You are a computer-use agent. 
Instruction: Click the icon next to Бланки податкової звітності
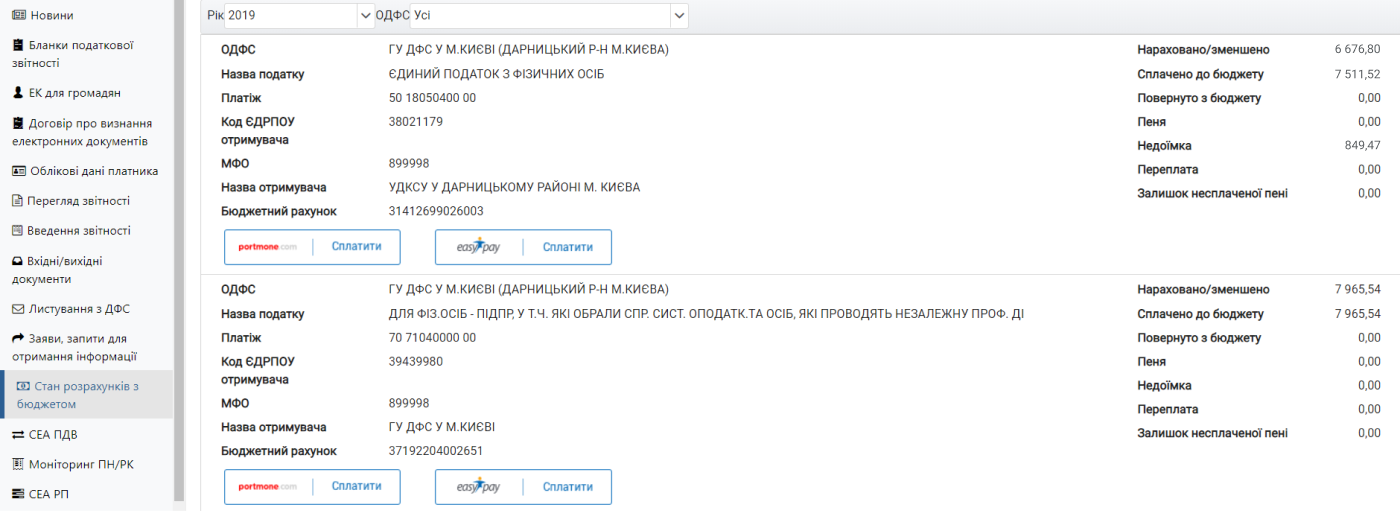[18, 45]
